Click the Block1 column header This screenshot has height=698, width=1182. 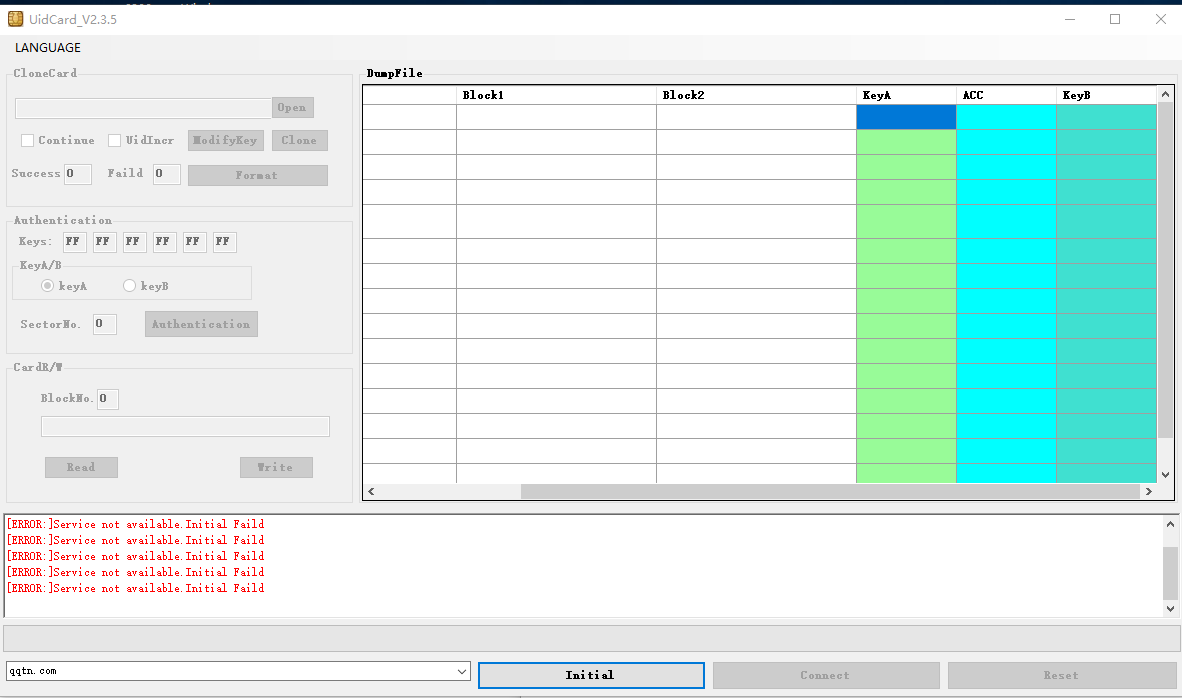556,95
